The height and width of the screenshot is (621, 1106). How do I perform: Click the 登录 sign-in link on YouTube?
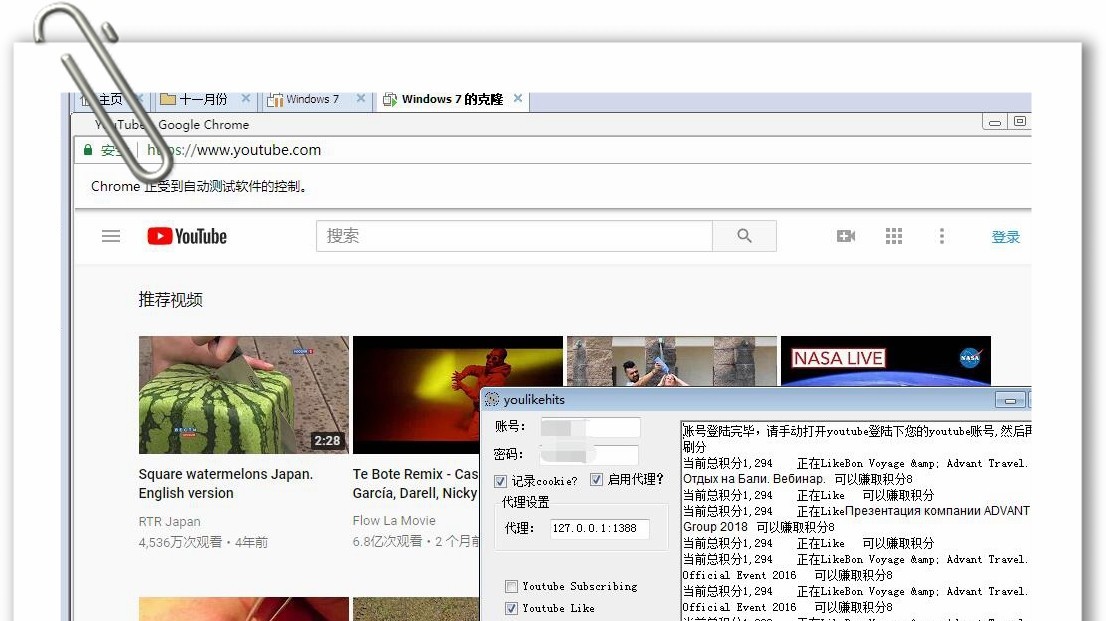pyautogui.click(x=1005, y=237)
